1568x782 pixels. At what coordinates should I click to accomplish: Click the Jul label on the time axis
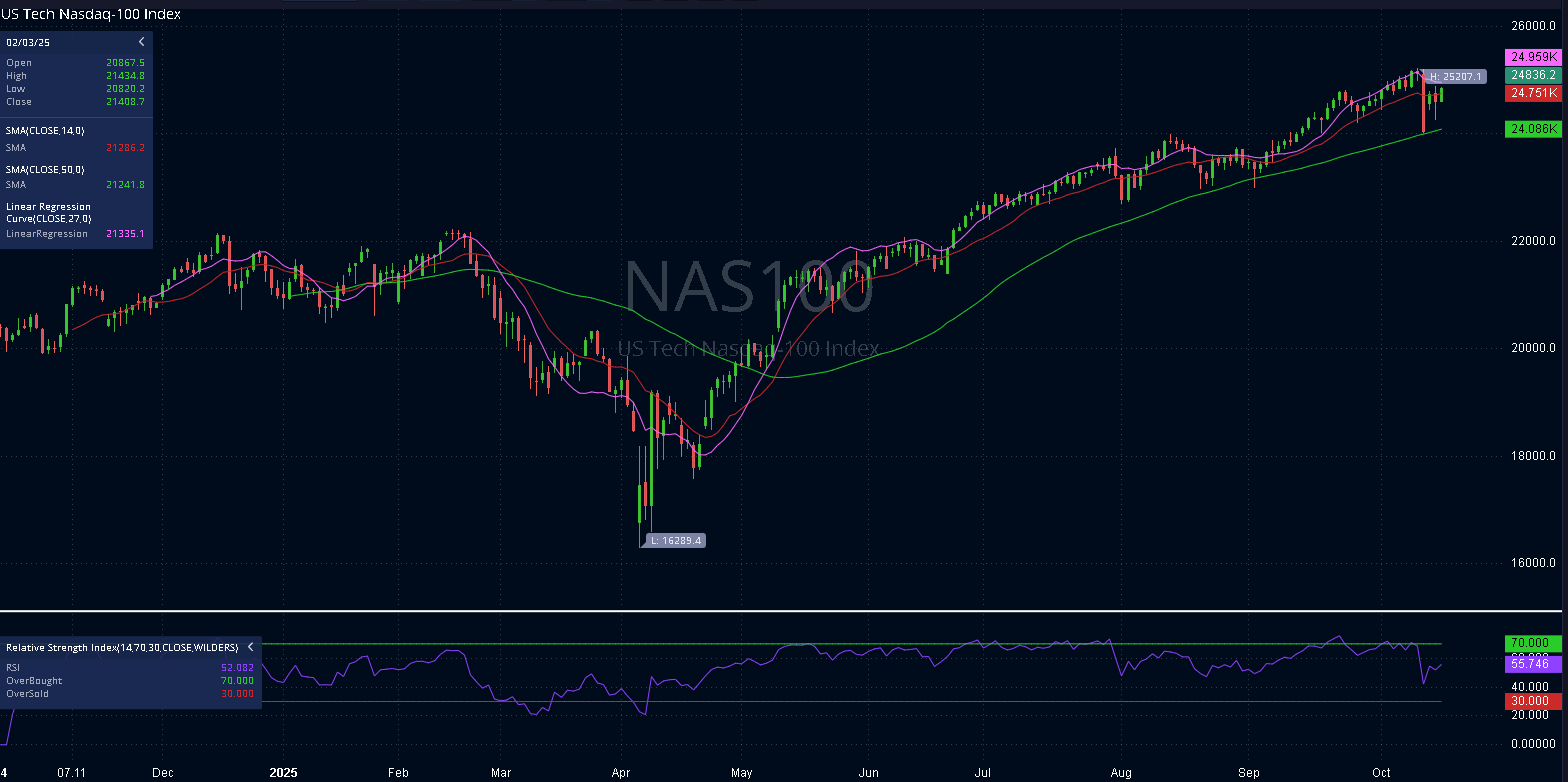[x=982, y=772]
